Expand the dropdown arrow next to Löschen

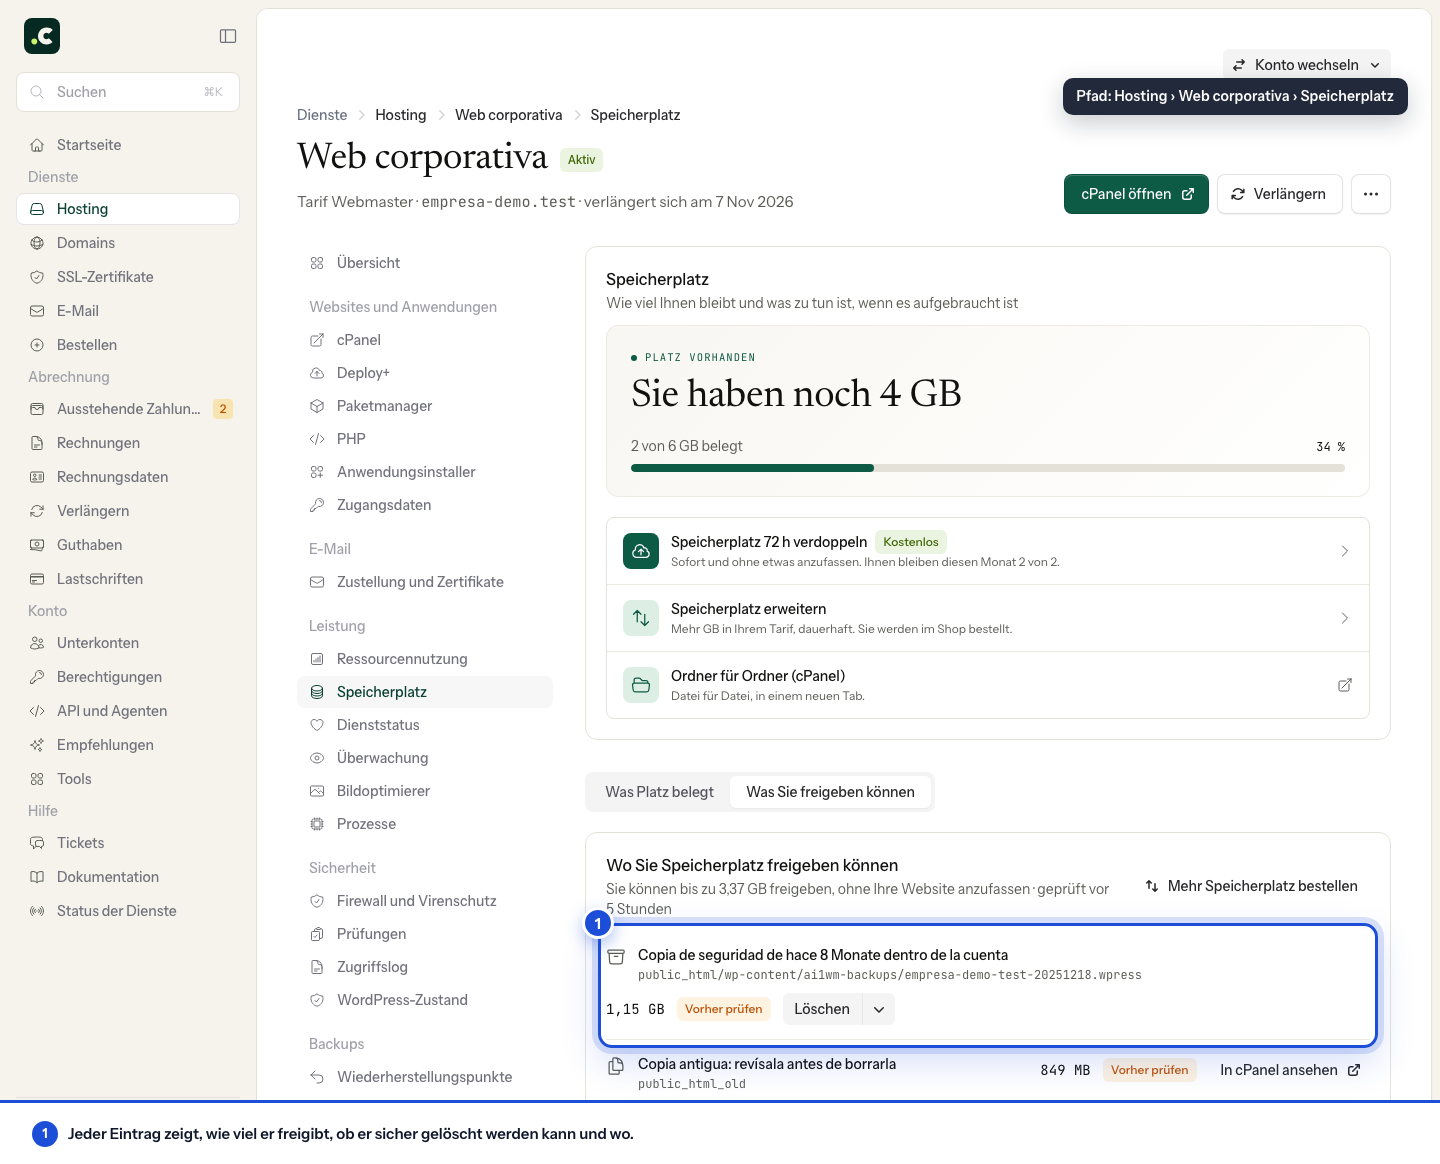879,1009
